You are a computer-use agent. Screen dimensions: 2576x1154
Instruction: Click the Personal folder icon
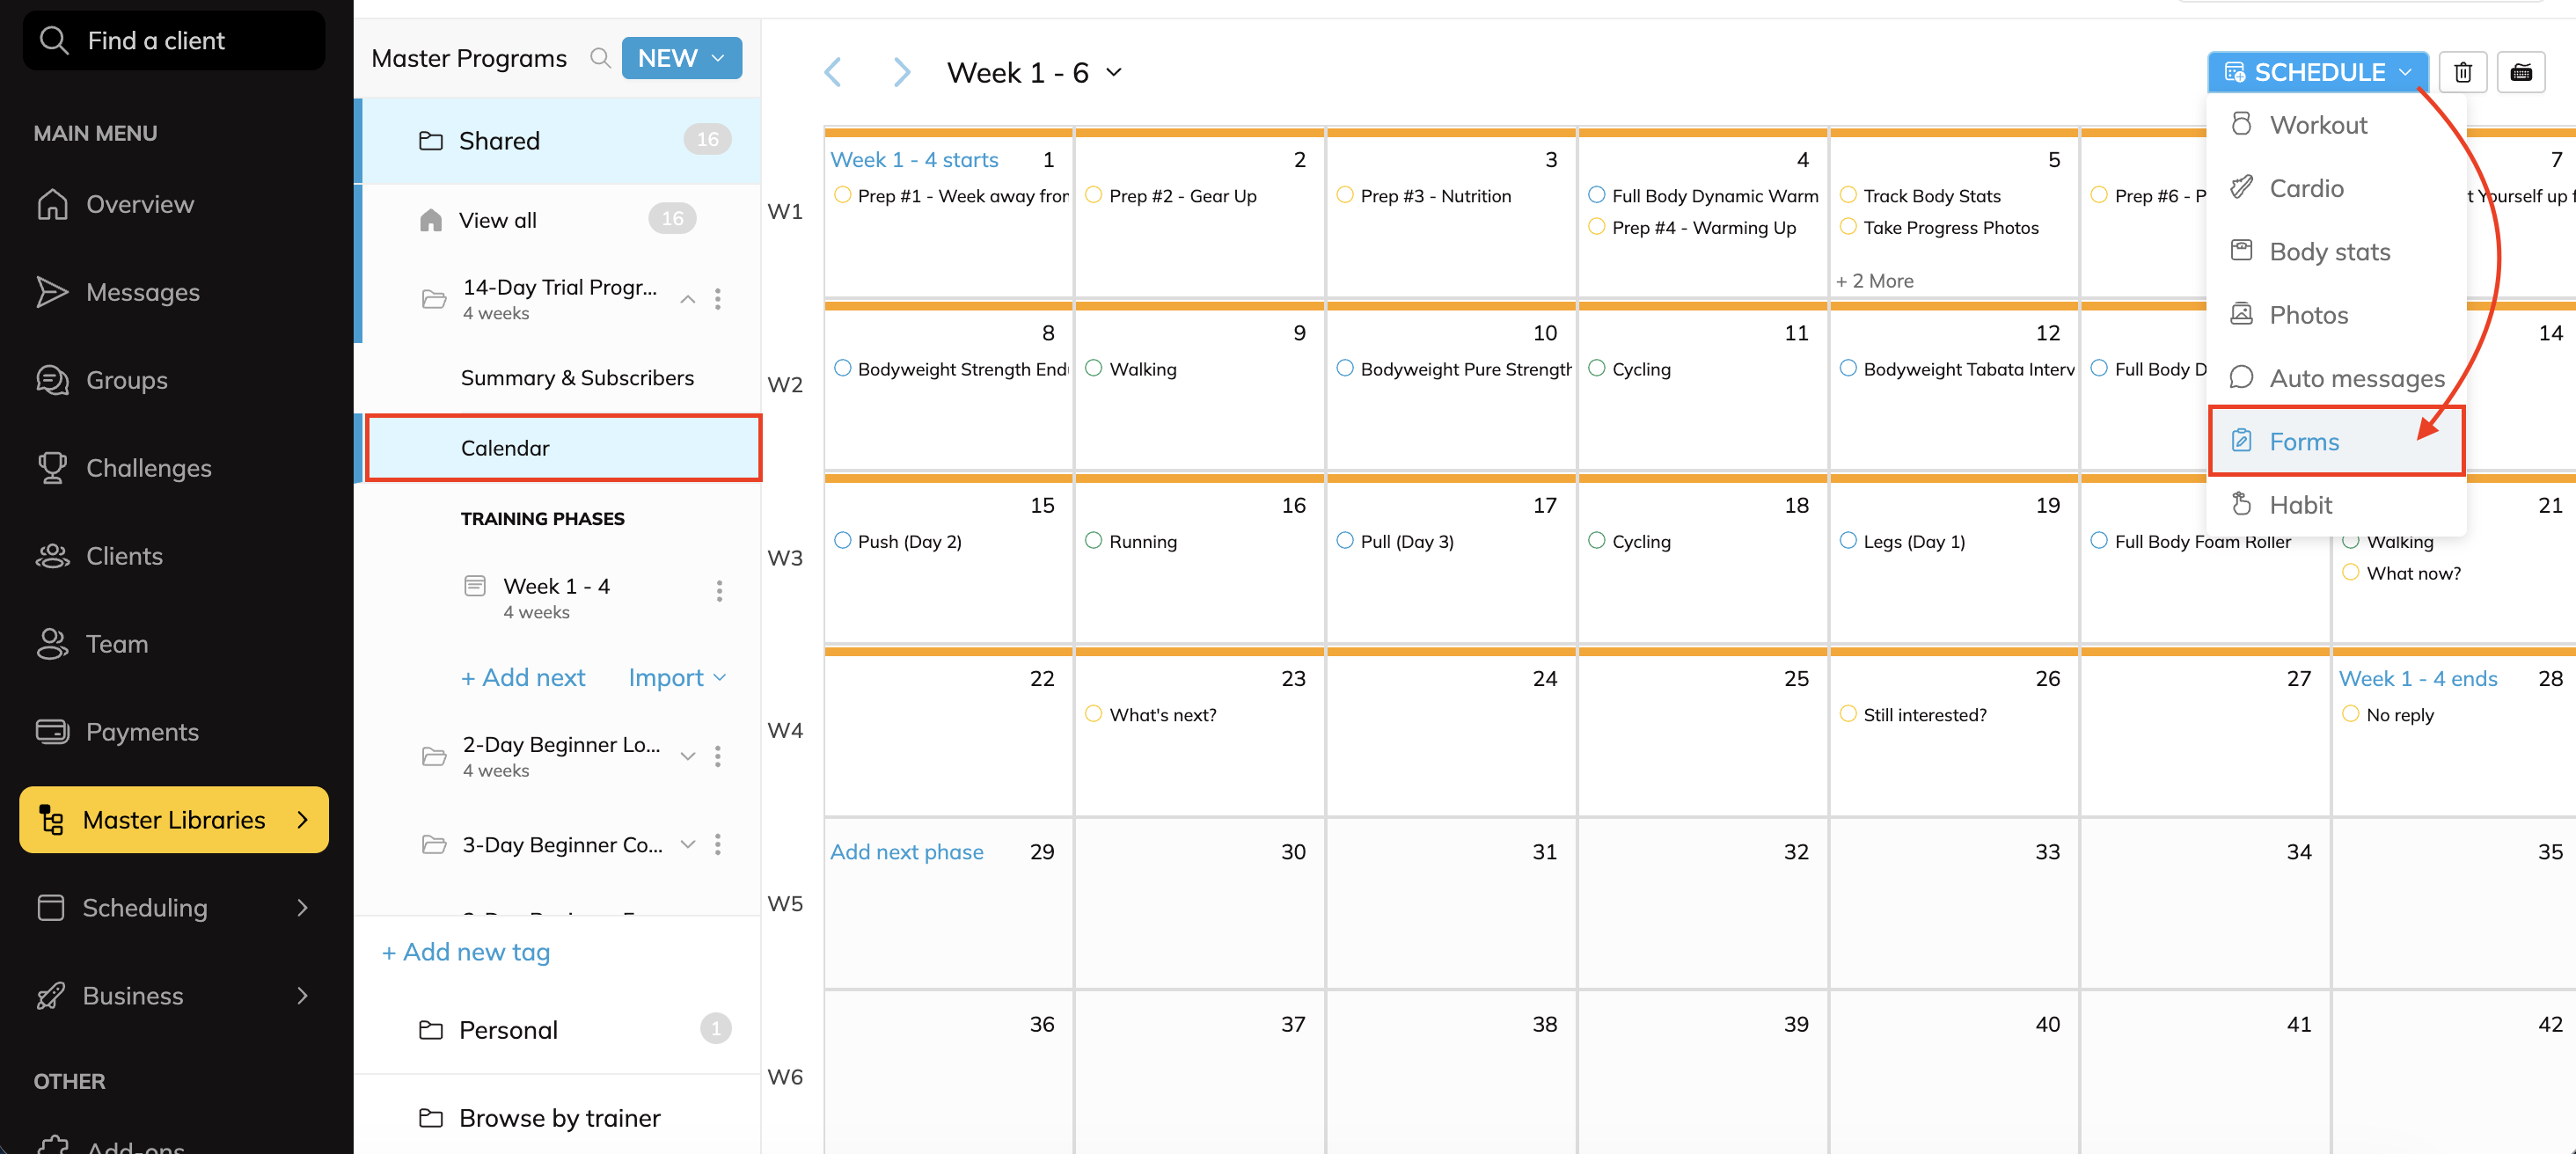[x=431, y=1030]
